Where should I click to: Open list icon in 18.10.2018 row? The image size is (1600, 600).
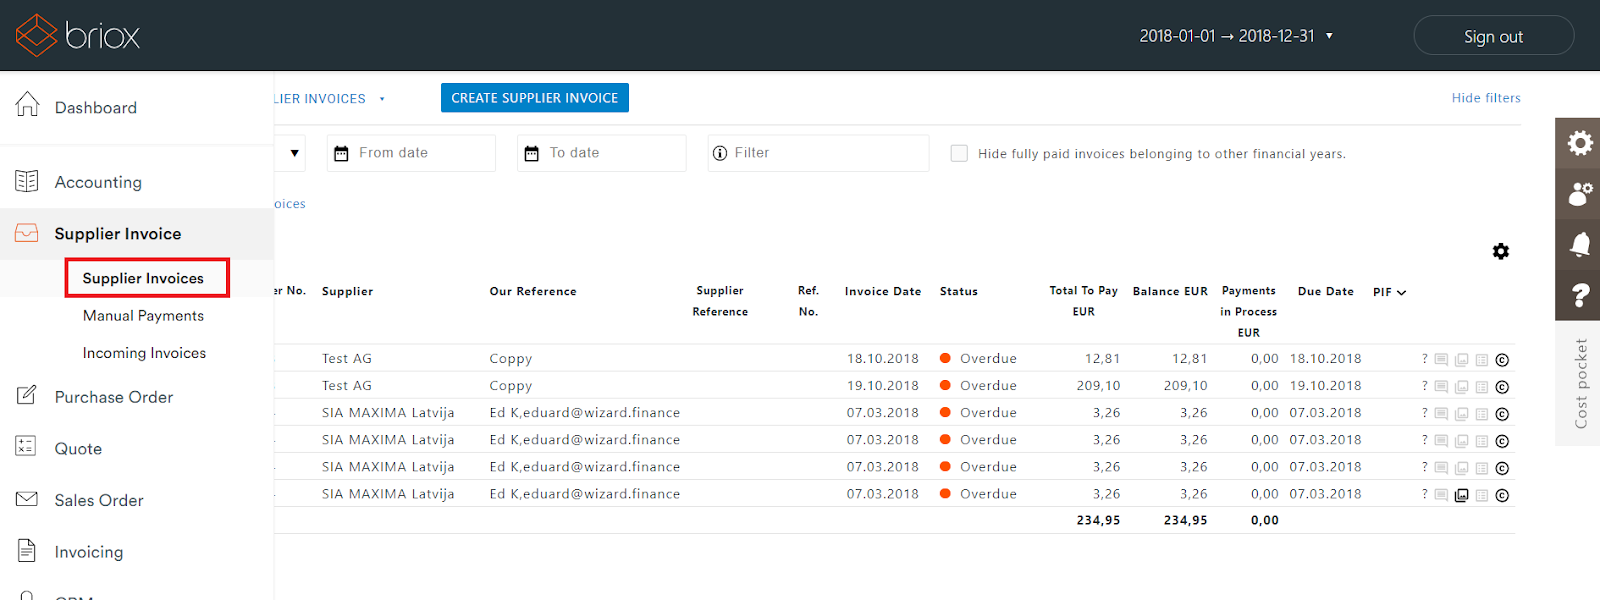1482,360
